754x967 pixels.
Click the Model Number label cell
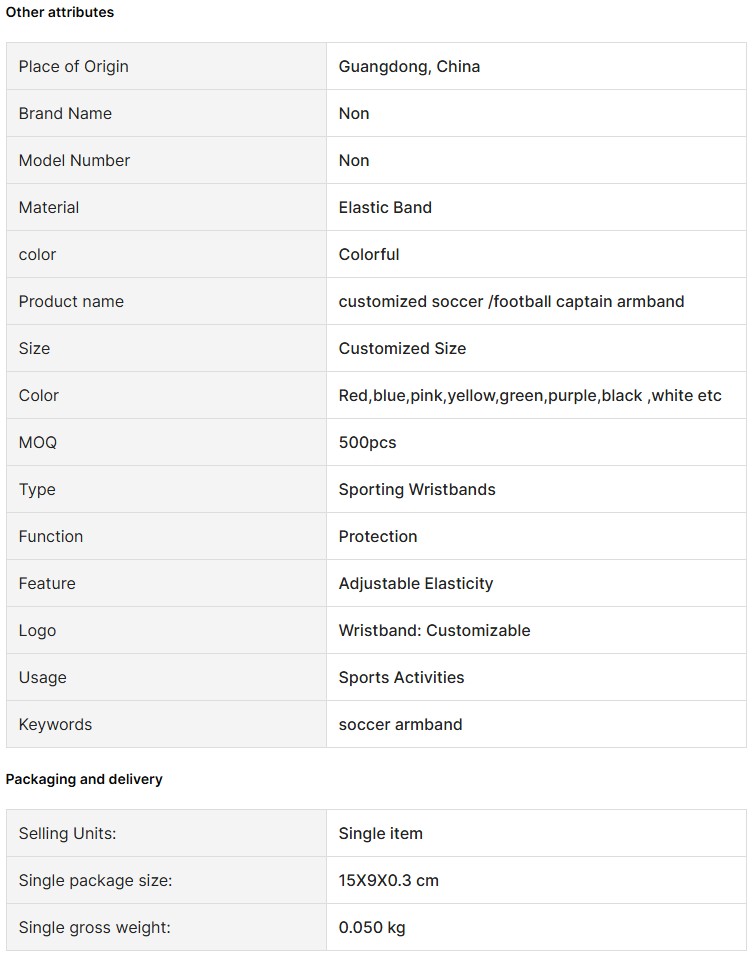tap(166, 160)
